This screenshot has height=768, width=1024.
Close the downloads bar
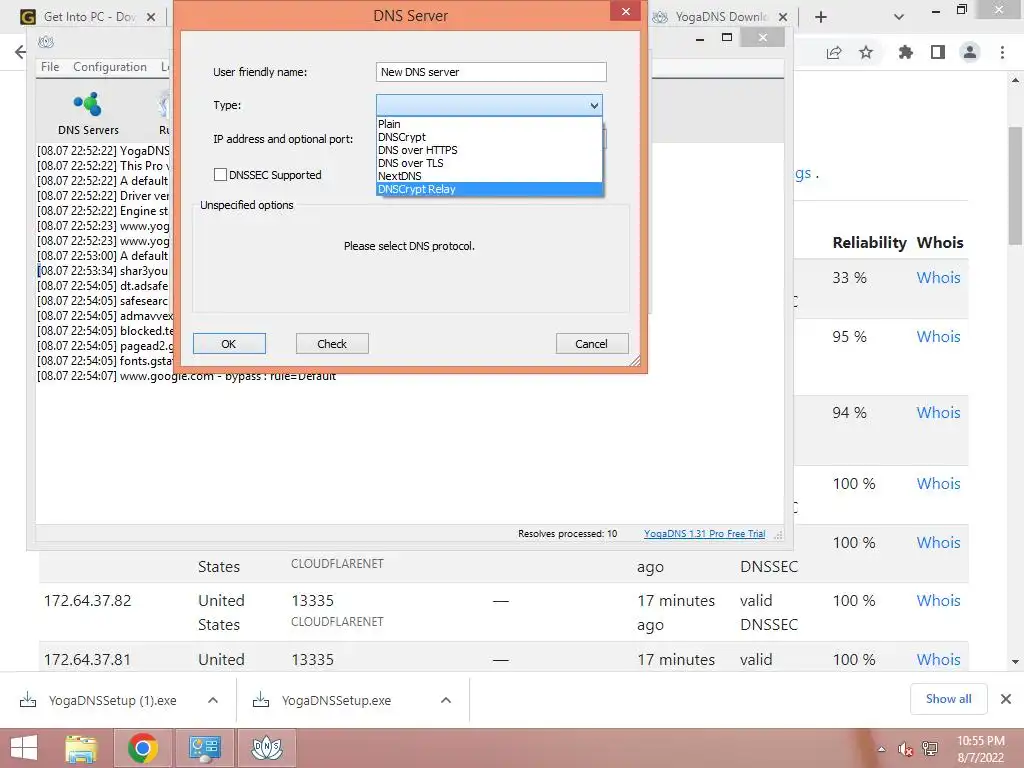pyautogui.click(x=1006, y=699)
